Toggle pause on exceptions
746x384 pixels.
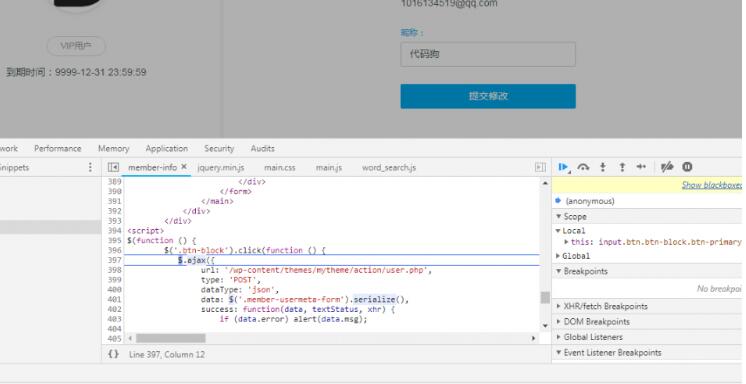click(687, 167)
